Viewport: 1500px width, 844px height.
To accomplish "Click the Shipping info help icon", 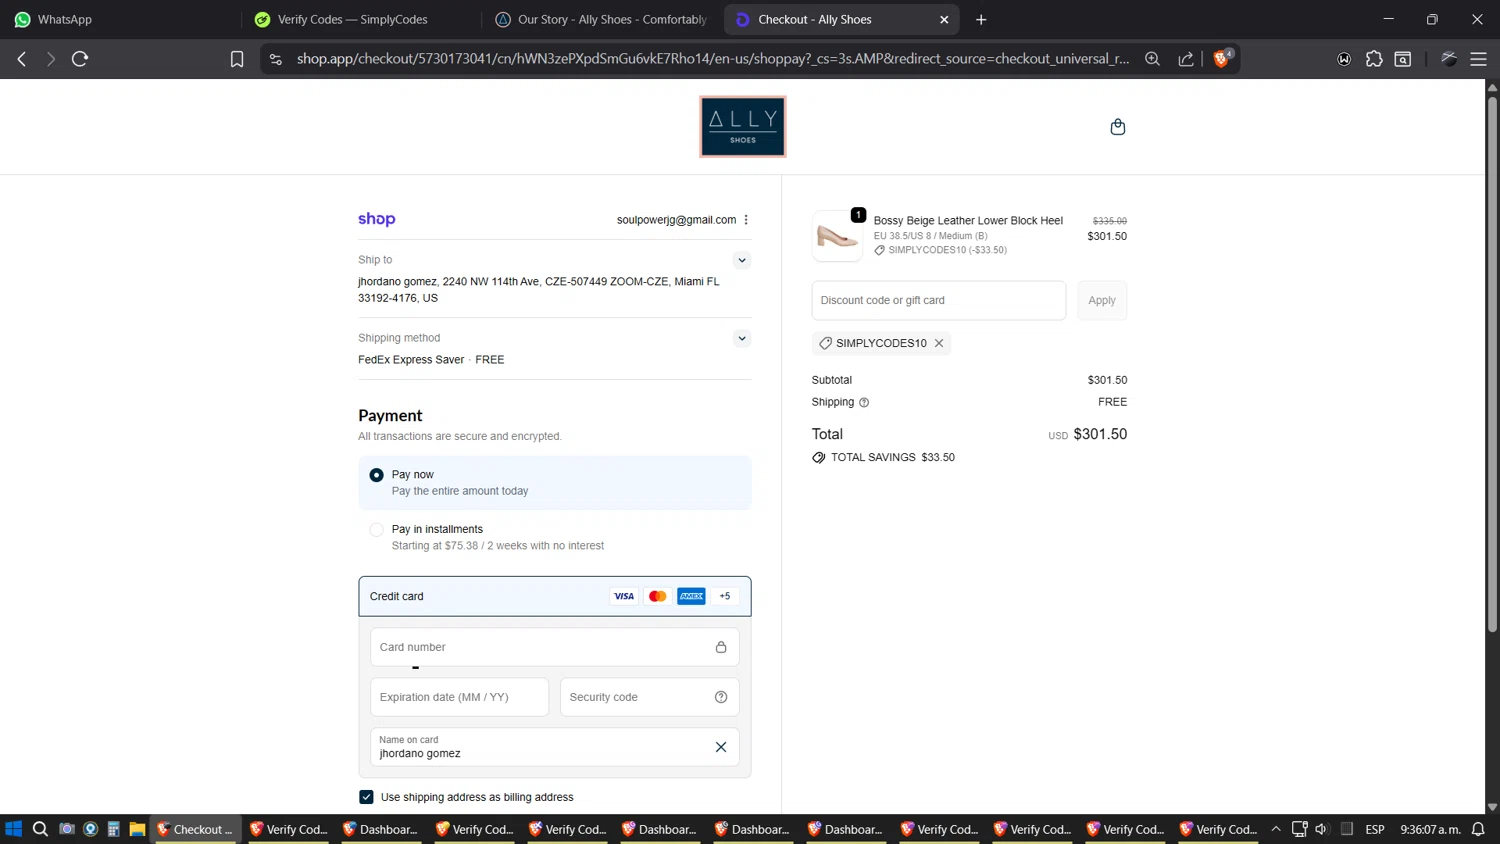I will pyautogui.click(x=864, y=402).
